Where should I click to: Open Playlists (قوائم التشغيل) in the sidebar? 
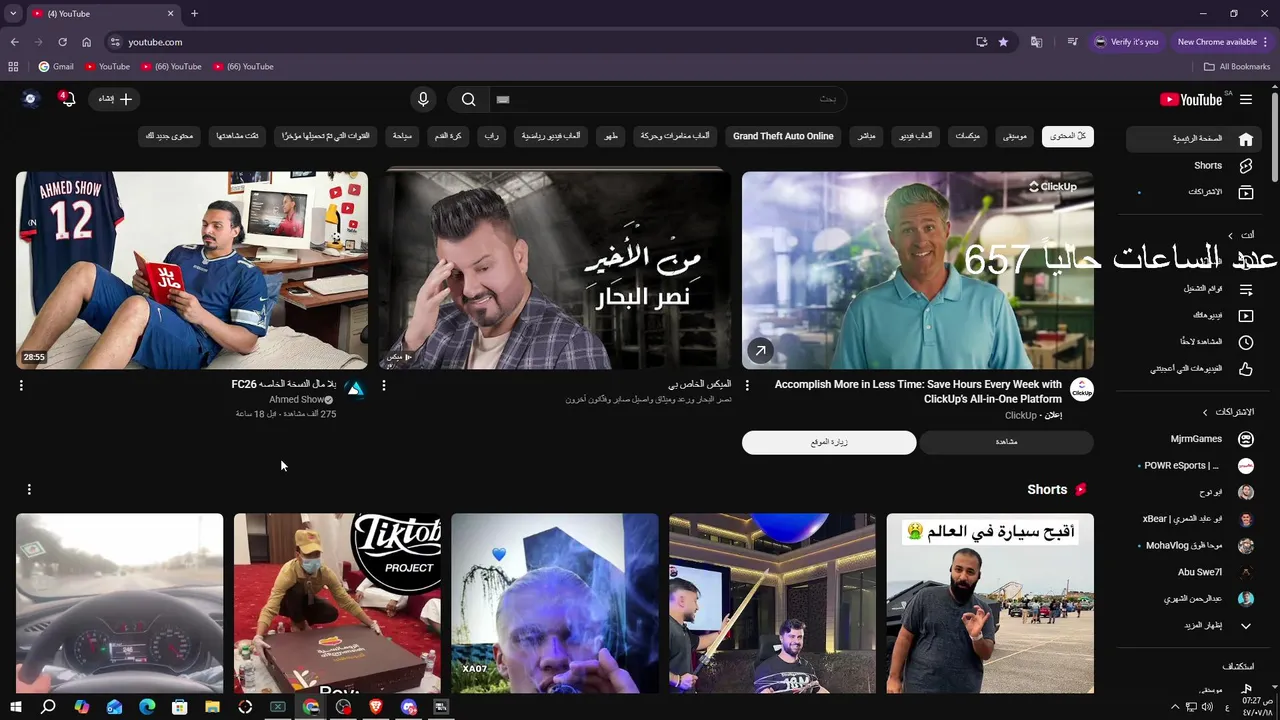tap(1194, 289)
